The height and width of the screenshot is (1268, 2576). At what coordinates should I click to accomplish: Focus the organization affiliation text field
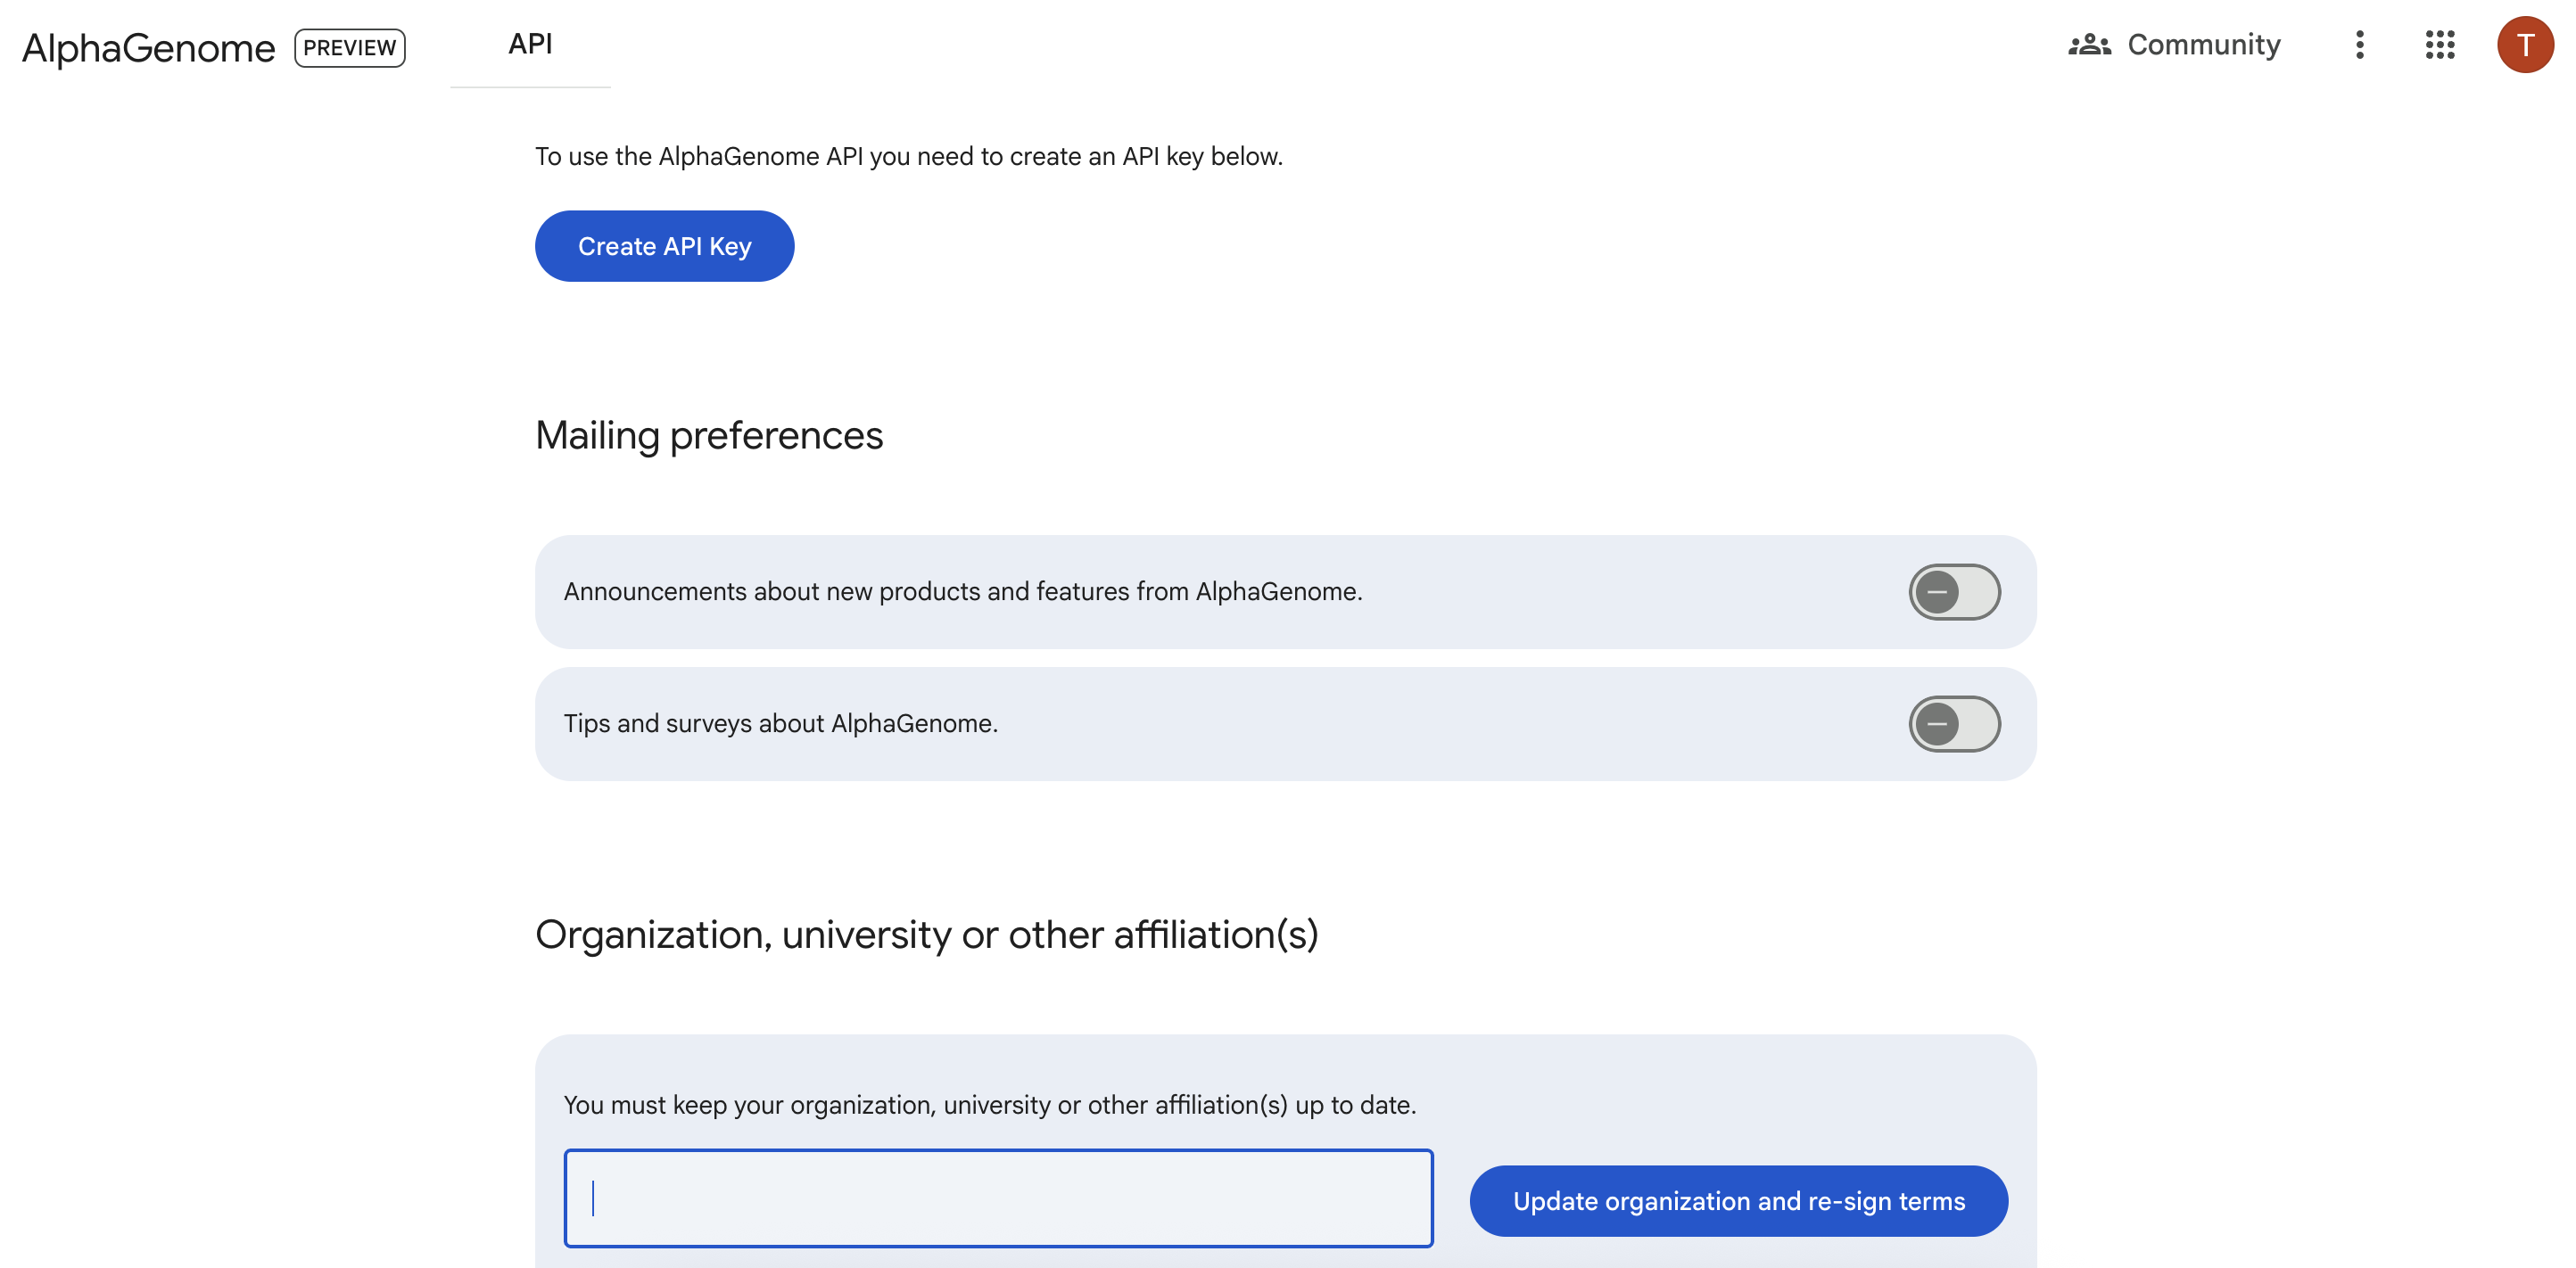(998, 1198)
